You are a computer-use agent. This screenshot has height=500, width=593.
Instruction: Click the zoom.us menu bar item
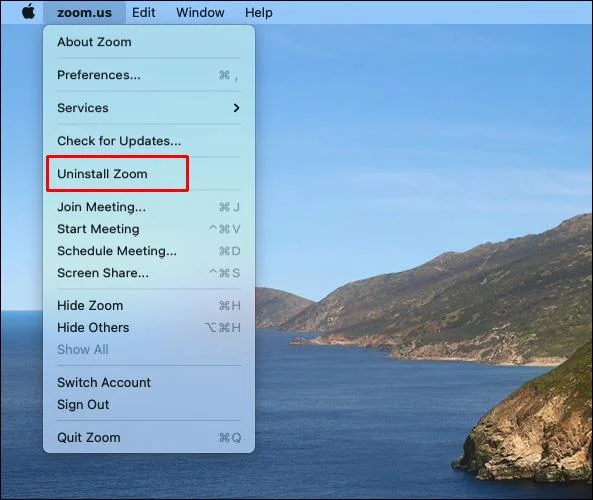click(84, 12)
